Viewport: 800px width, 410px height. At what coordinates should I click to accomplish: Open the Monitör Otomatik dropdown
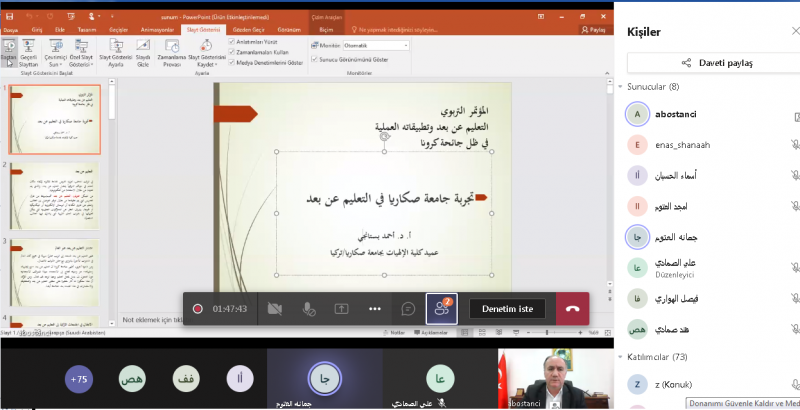click(x=375, y=45)
